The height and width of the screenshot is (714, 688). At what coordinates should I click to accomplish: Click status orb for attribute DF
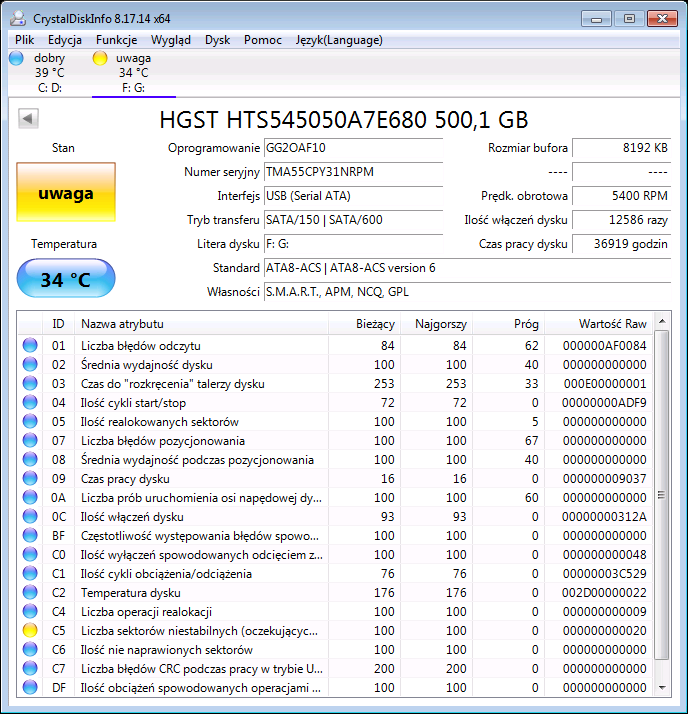[x=30, y=687]
